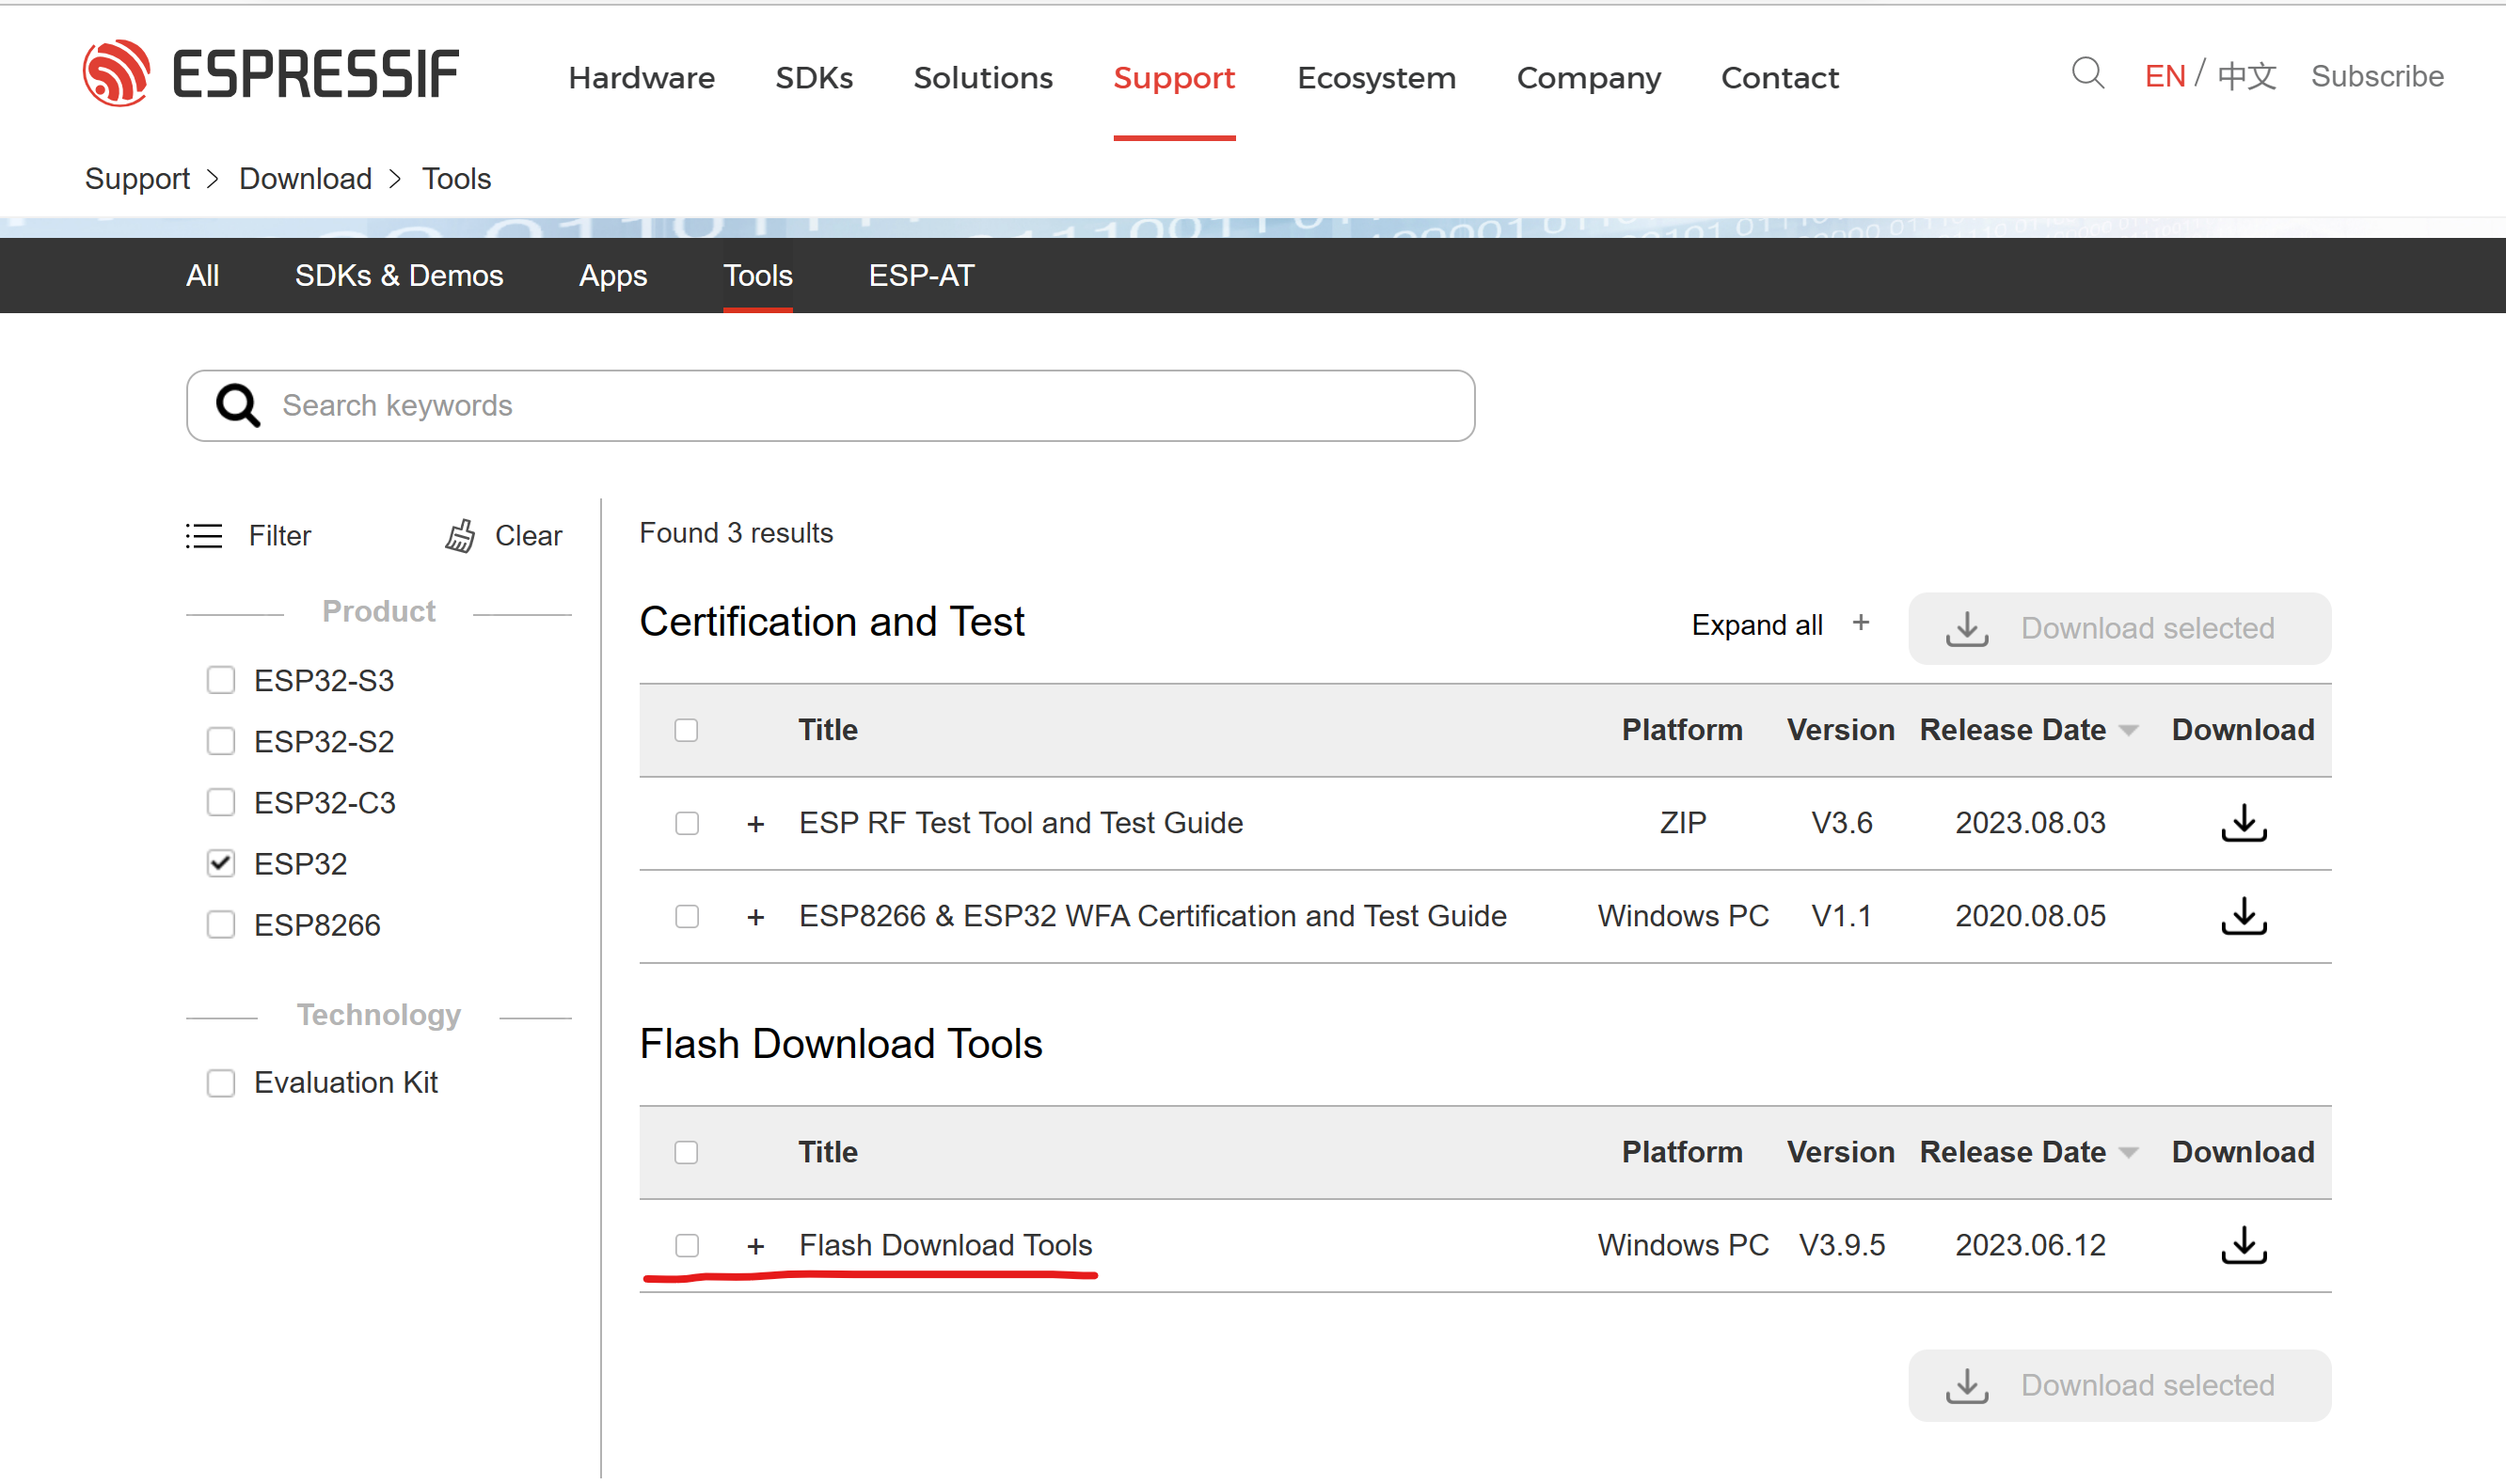Go to Download breadcrumb link

(x=305, y=179)
